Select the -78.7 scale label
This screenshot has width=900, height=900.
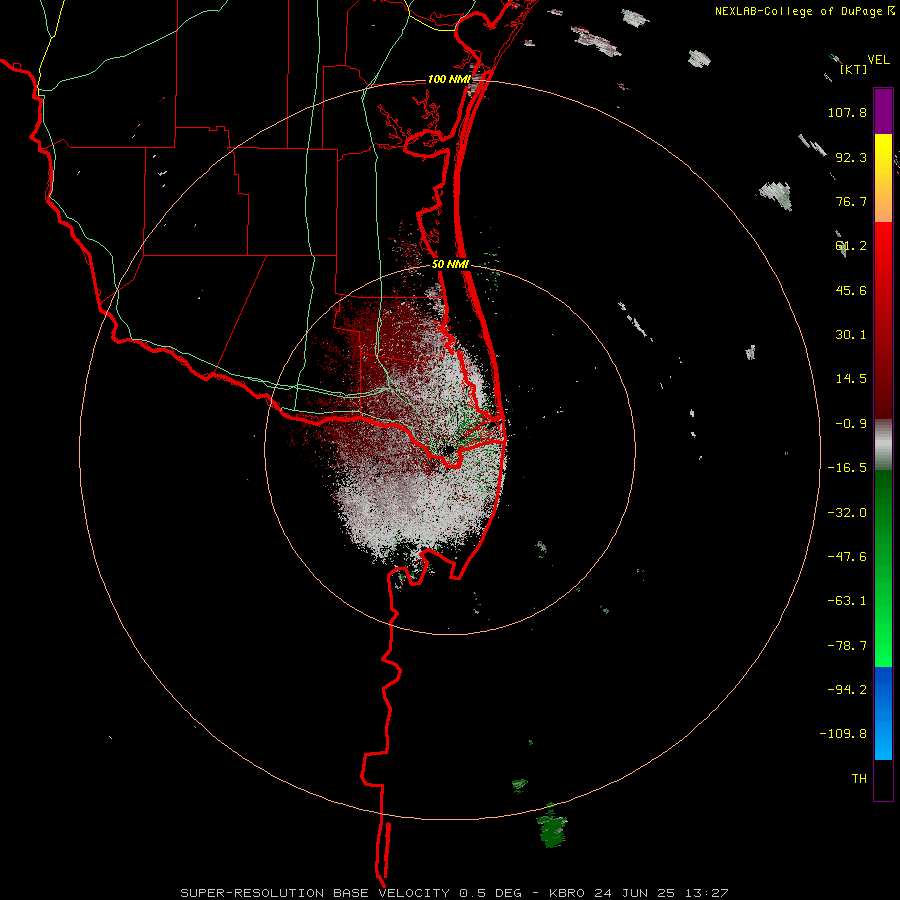click(847, 646)
